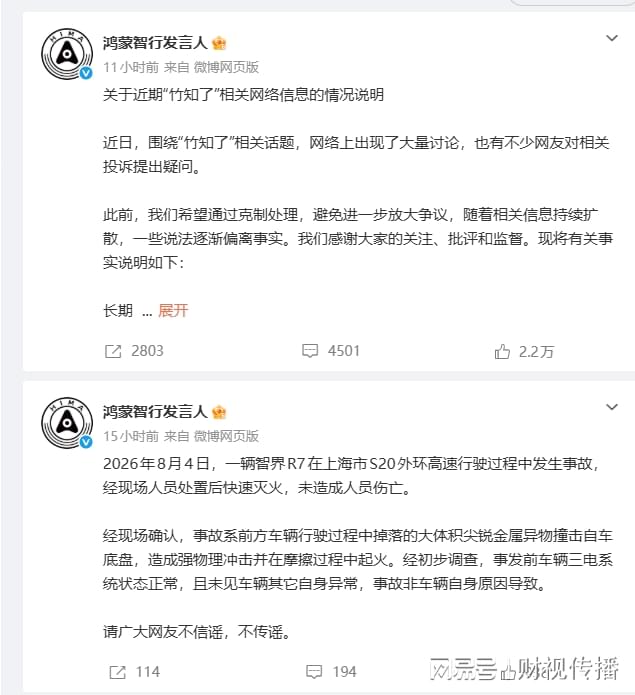The width and height of the screenshot is (635, 695).
Task: Open comments icon showing 4501
Action: pyautogui.click(x=310, y=351)
